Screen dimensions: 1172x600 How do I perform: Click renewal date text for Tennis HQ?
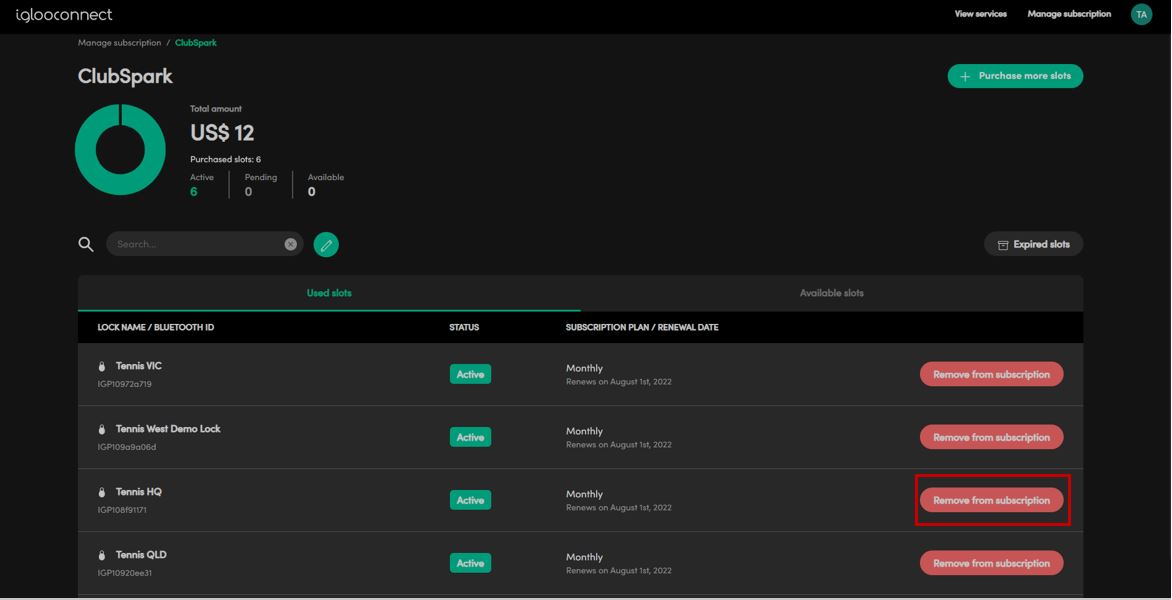tap(618, 507)
